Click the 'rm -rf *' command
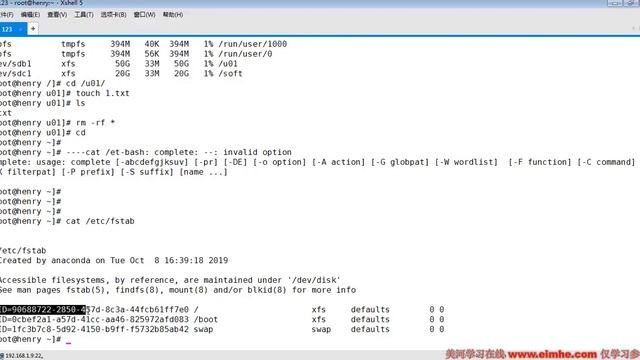Image resolution: width=640 pixels, height=360 pixels. (95, 122)
